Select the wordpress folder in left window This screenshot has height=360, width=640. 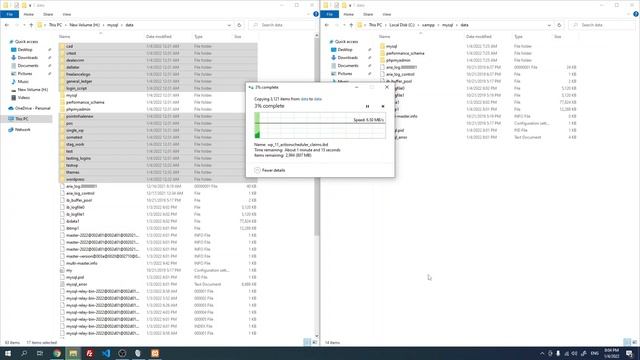pyautogui.click(x=75, y=179)
